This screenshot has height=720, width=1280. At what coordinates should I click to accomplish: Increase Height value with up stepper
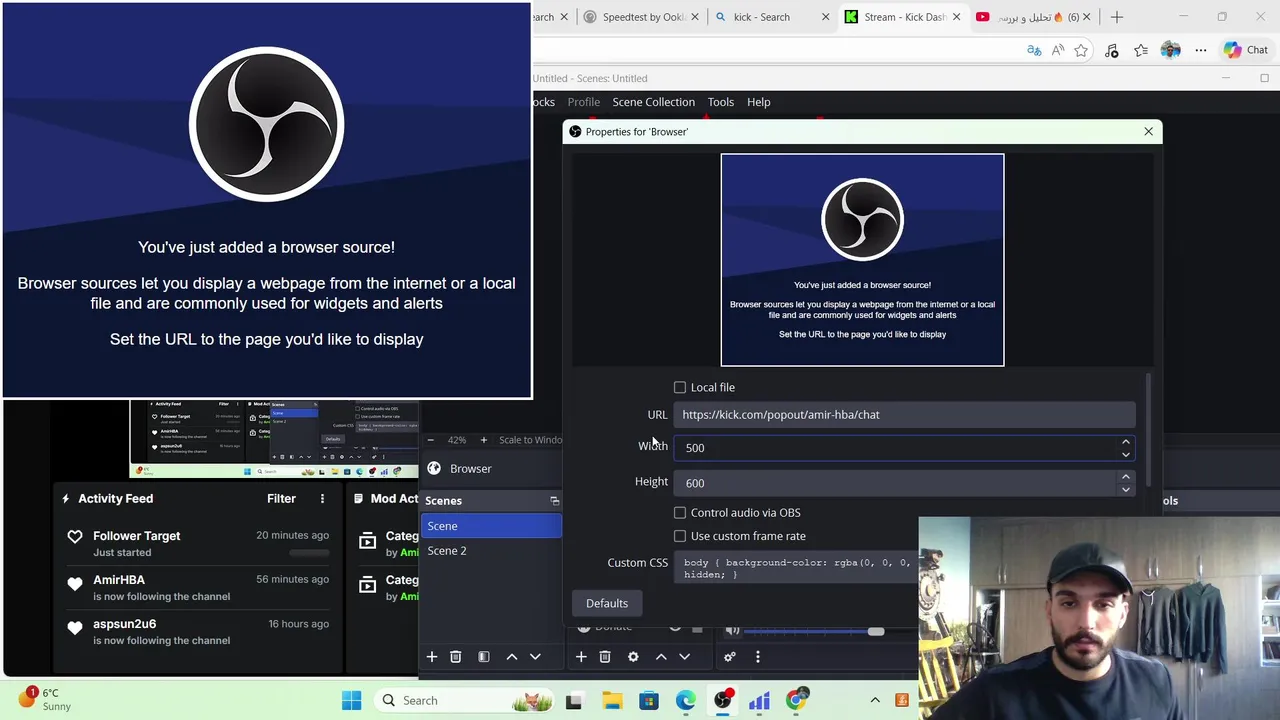[x=1125, y=477]
